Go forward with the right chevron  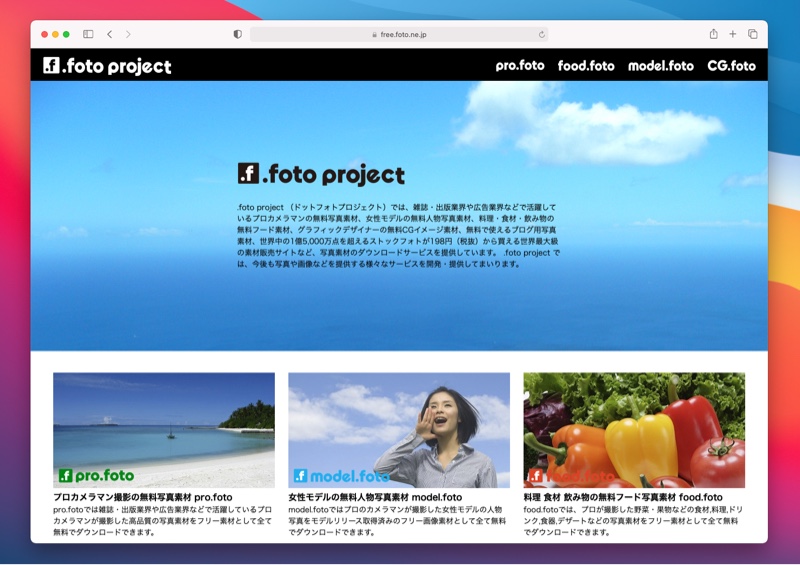pyautogui.click(x=128, y=34)
